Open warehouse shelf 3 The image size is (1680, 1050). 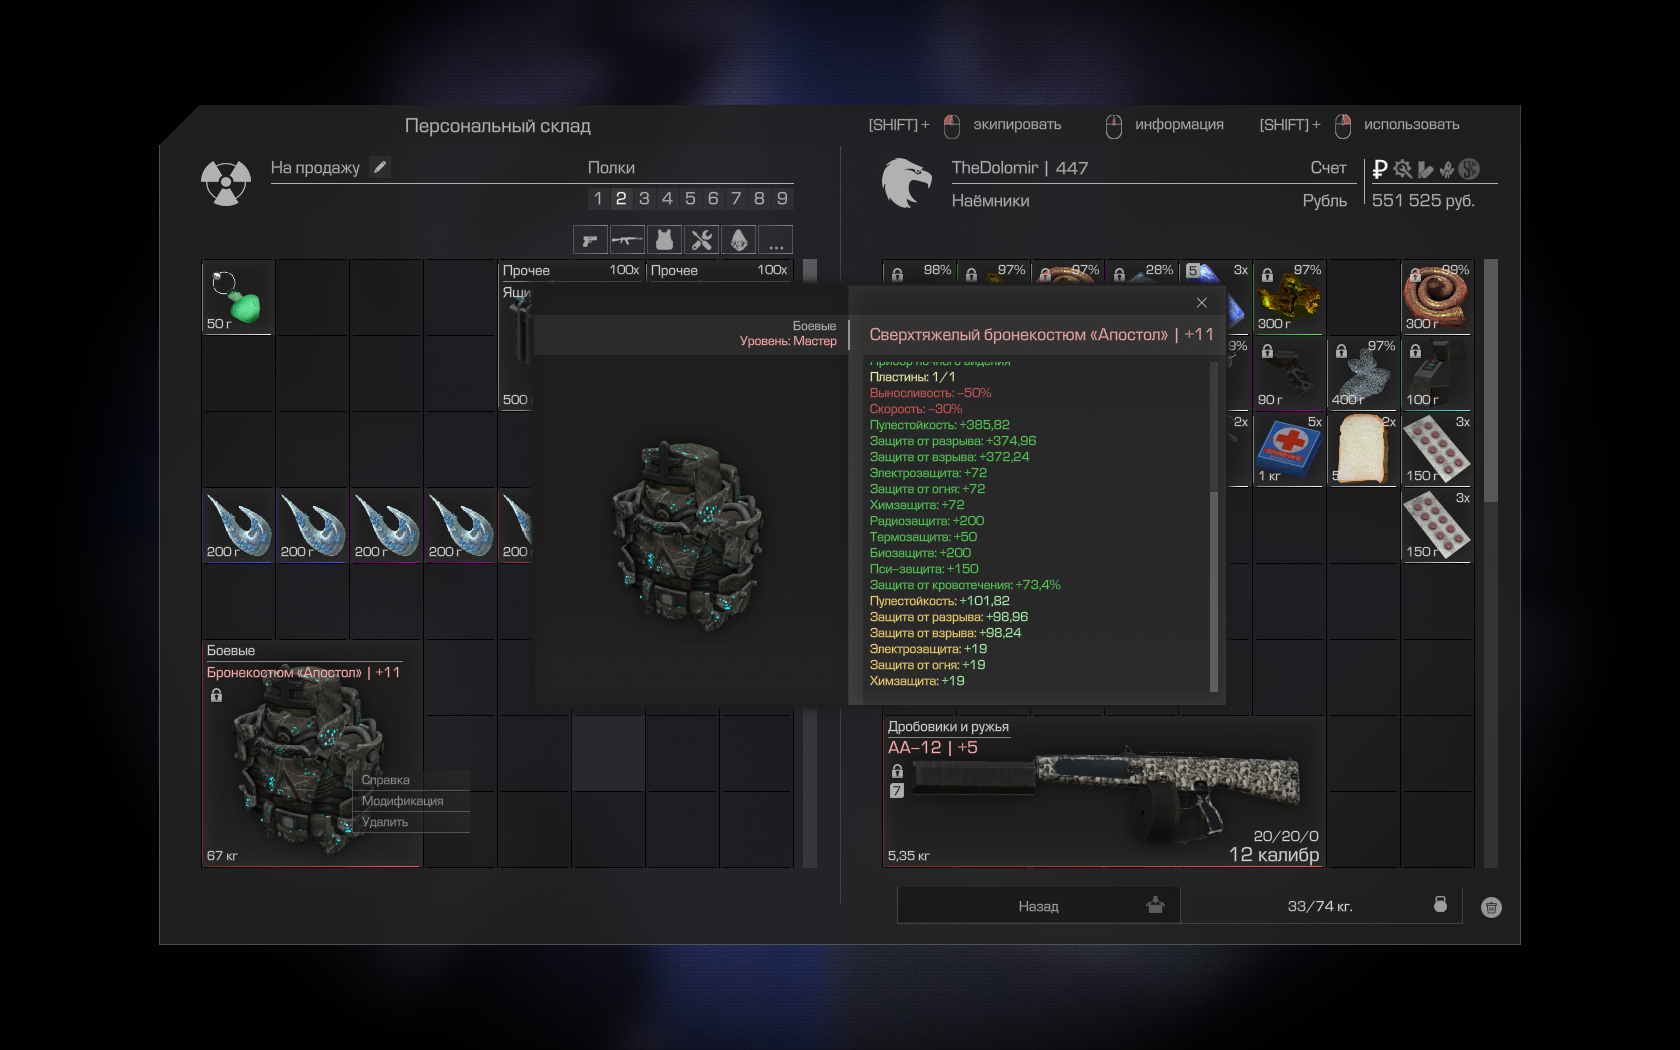point(644,198)
